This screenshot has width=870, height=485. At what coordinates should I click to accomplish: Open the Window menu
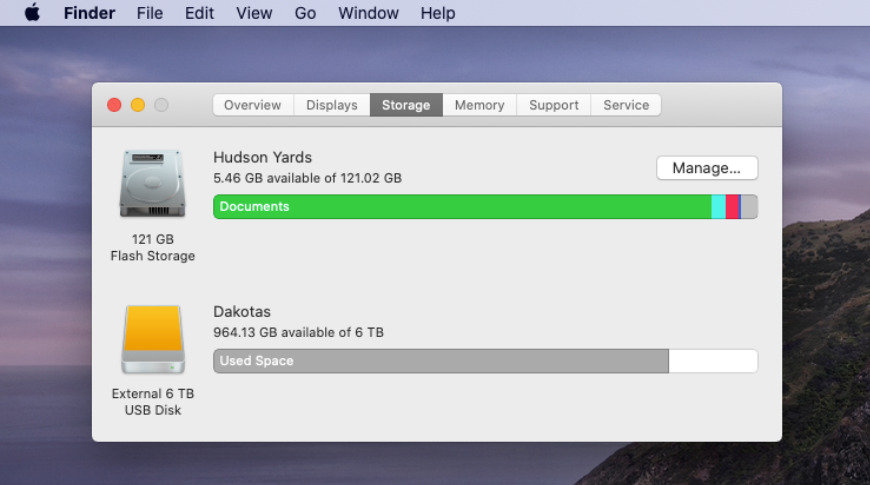click(368, 13)
